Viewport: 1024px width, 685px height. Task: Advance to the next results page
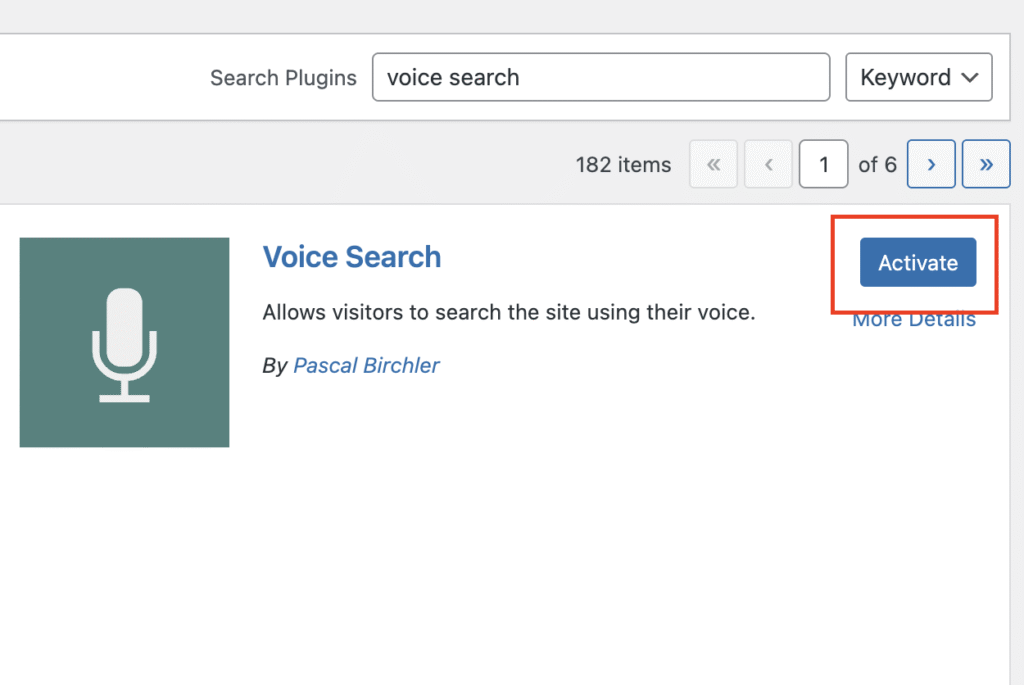point(931,165)
